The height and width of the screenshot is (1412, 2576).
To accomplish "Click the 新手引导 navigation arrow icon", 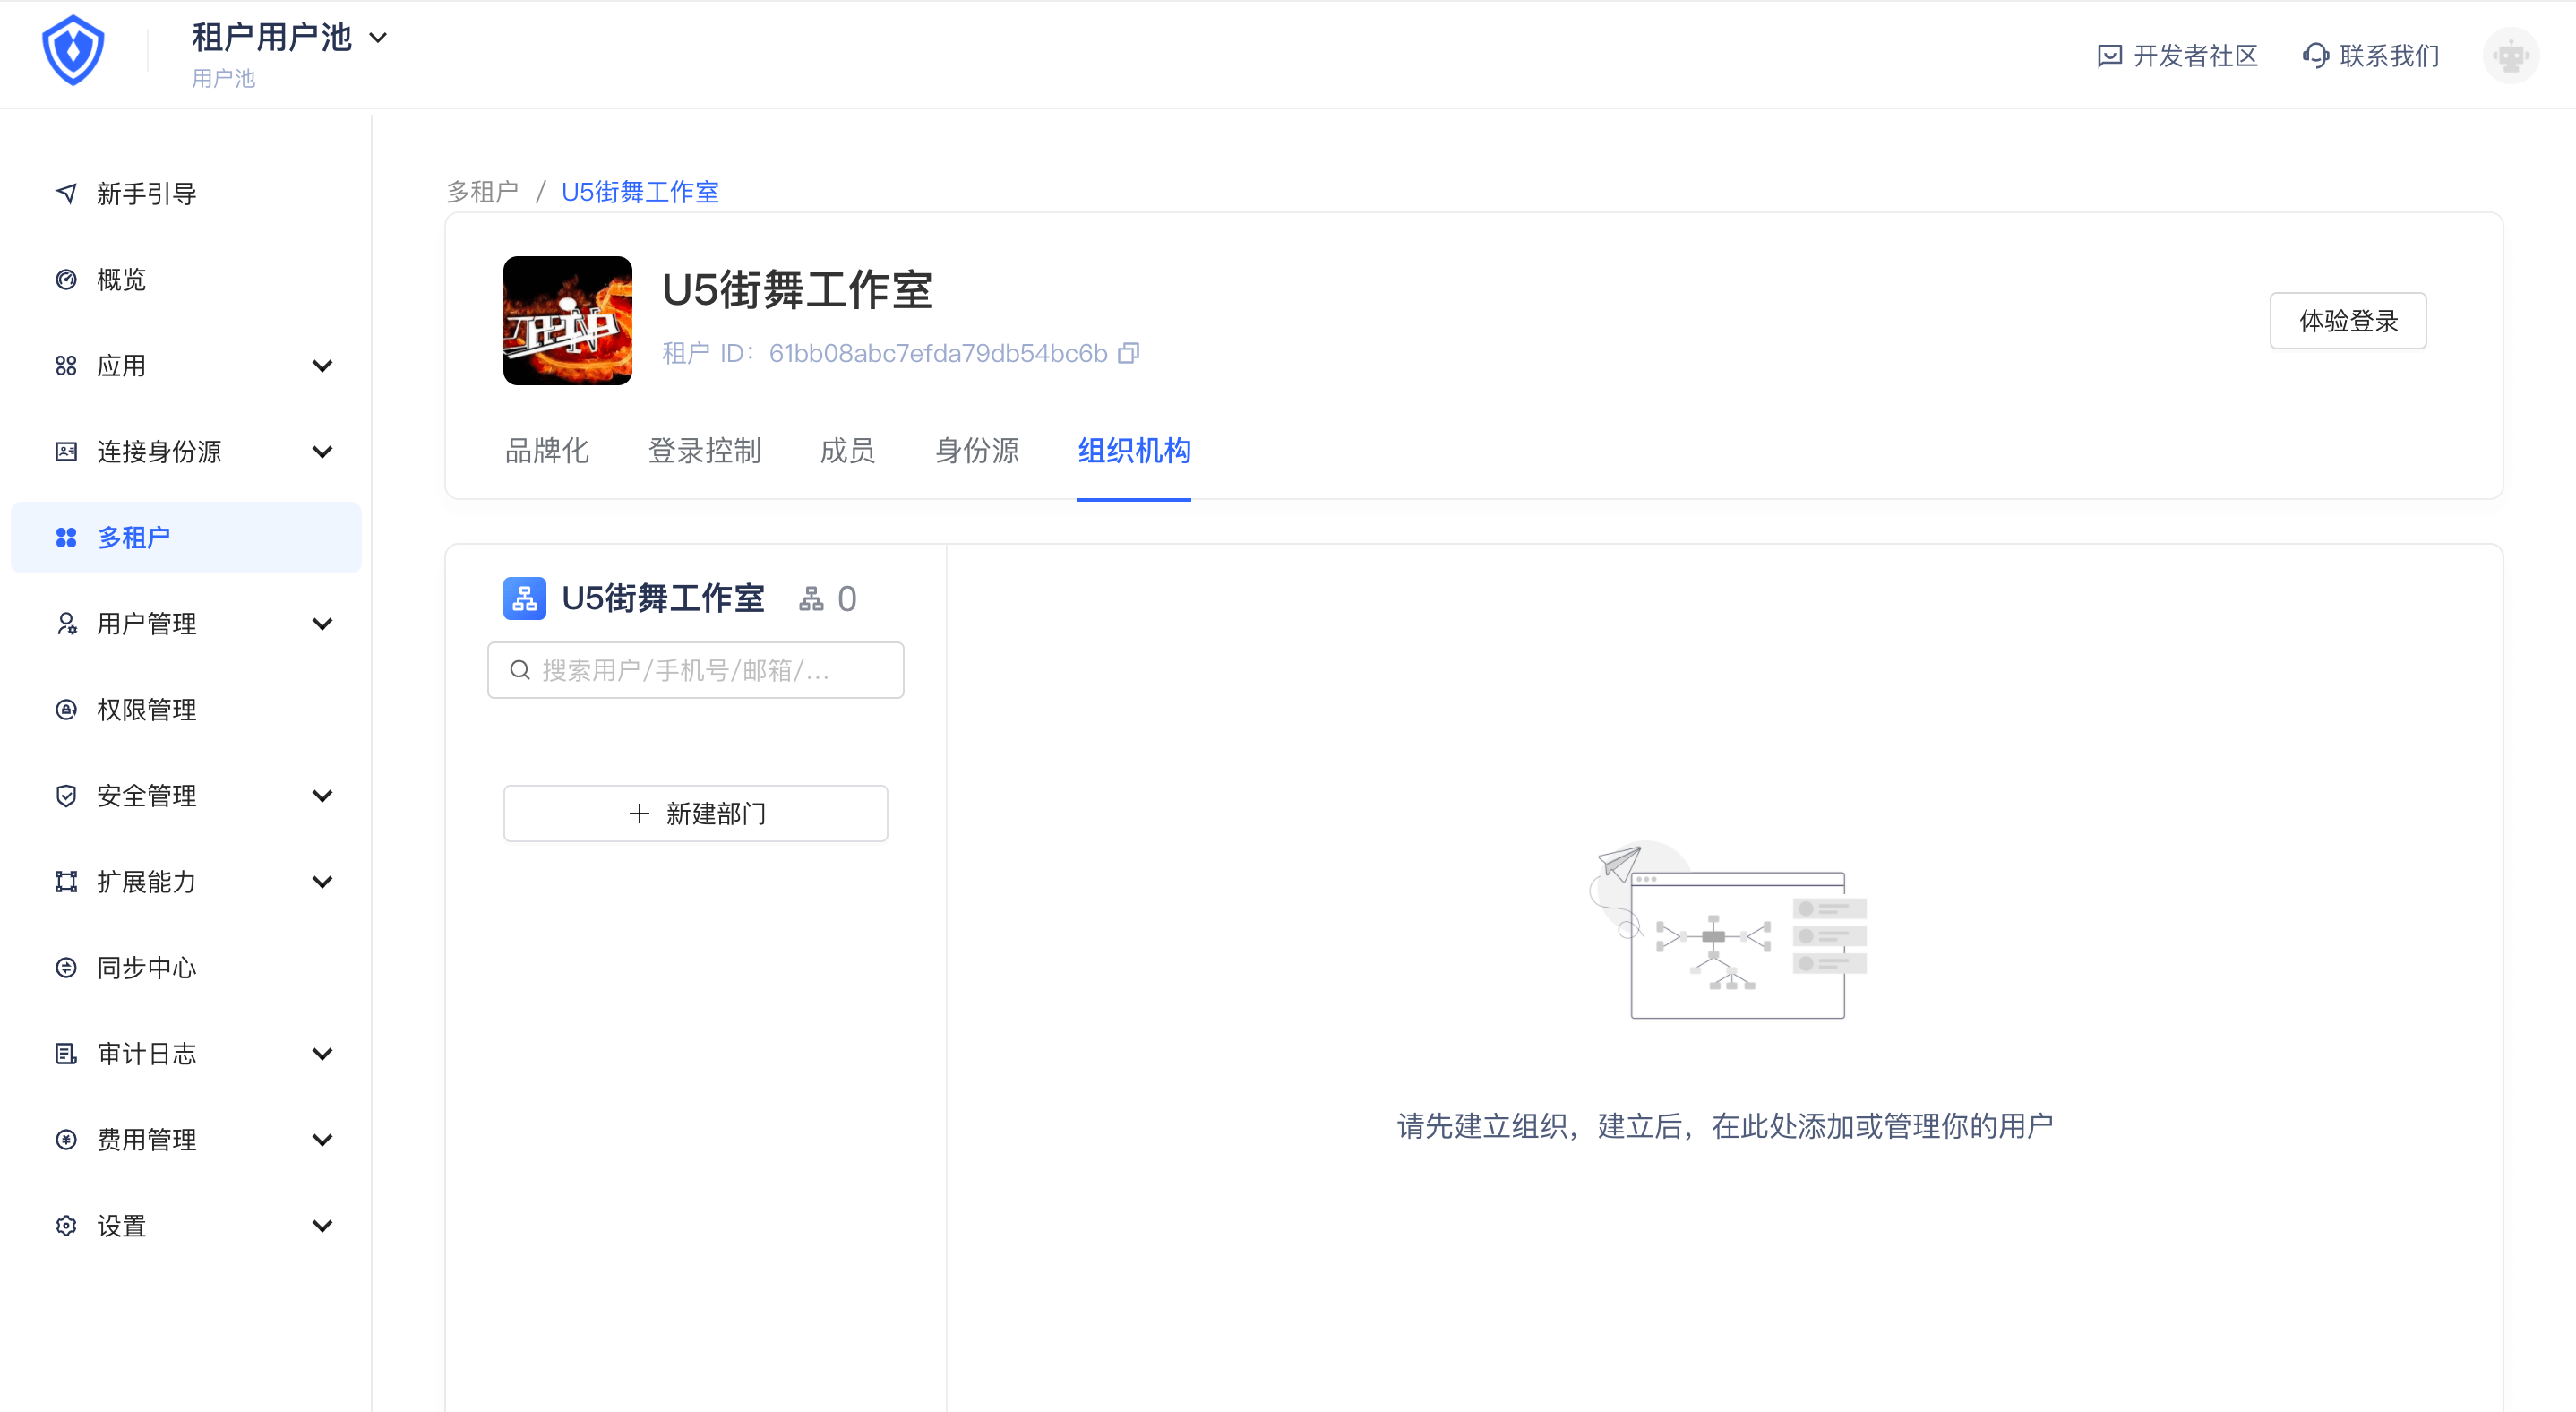I will (66, 193).
